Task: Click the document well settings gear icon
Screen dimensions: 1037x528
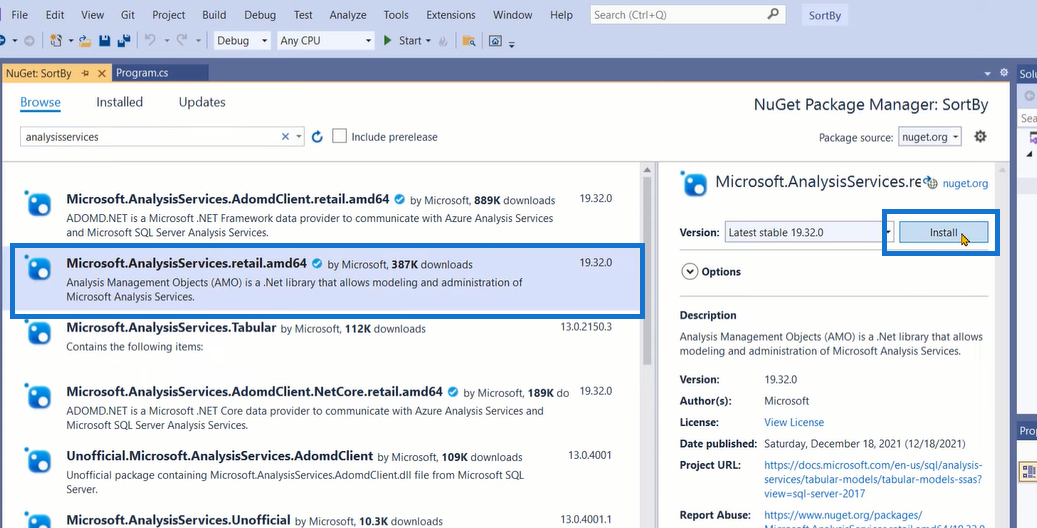Action: (1004, 72)
